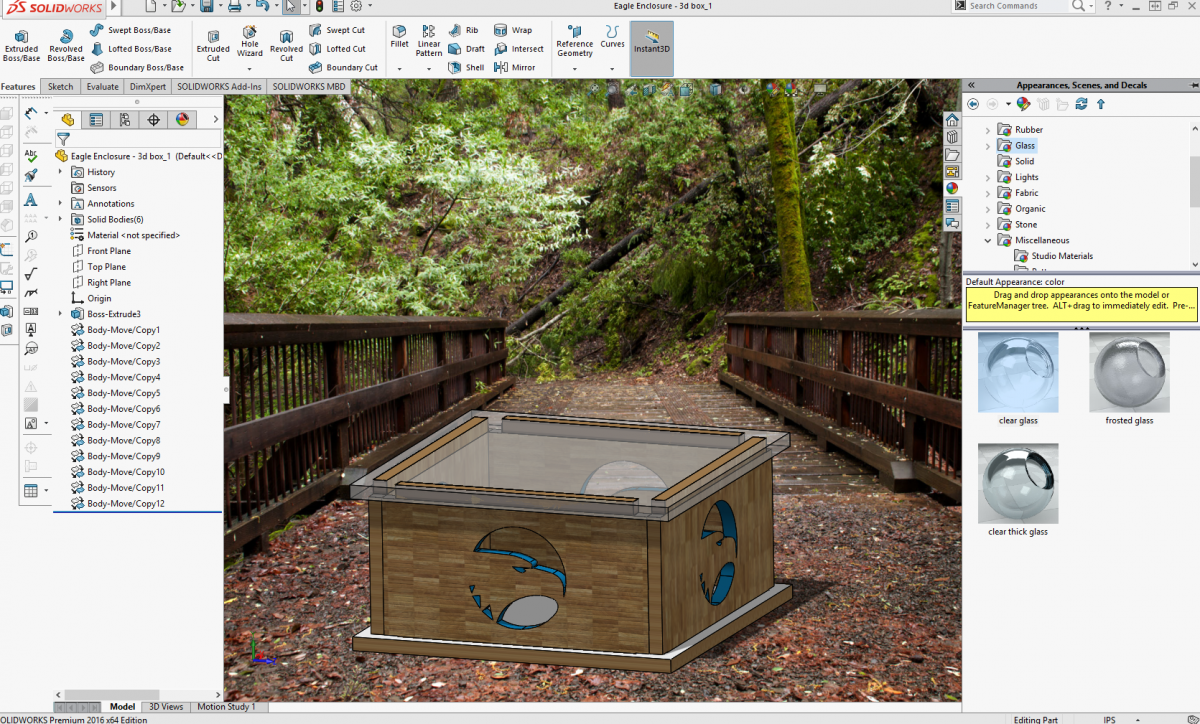Open the PropertyManager tab icon
The image size is (1200, 724).
96,120
